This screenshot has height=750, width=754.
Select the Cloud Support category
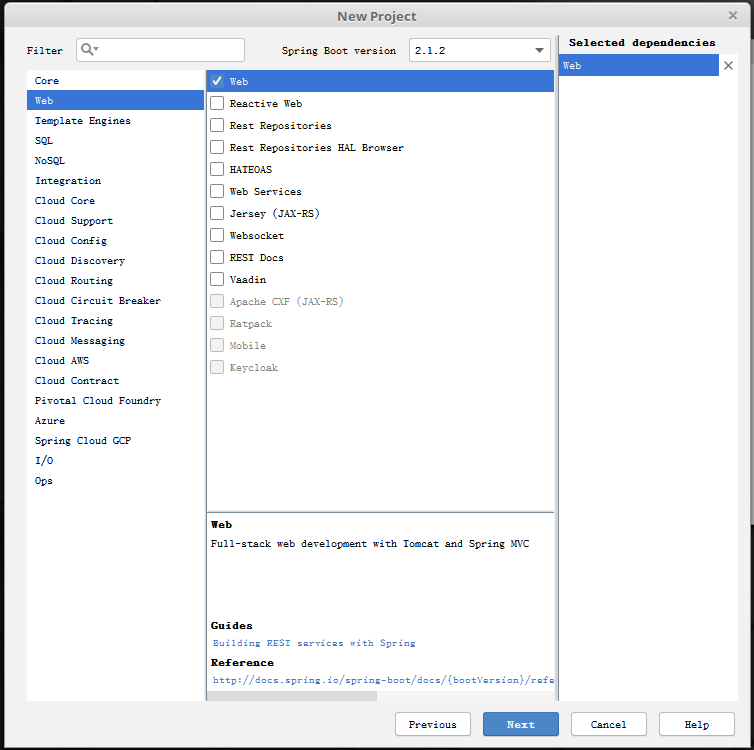pyautogui.click(x=115, y=220)
